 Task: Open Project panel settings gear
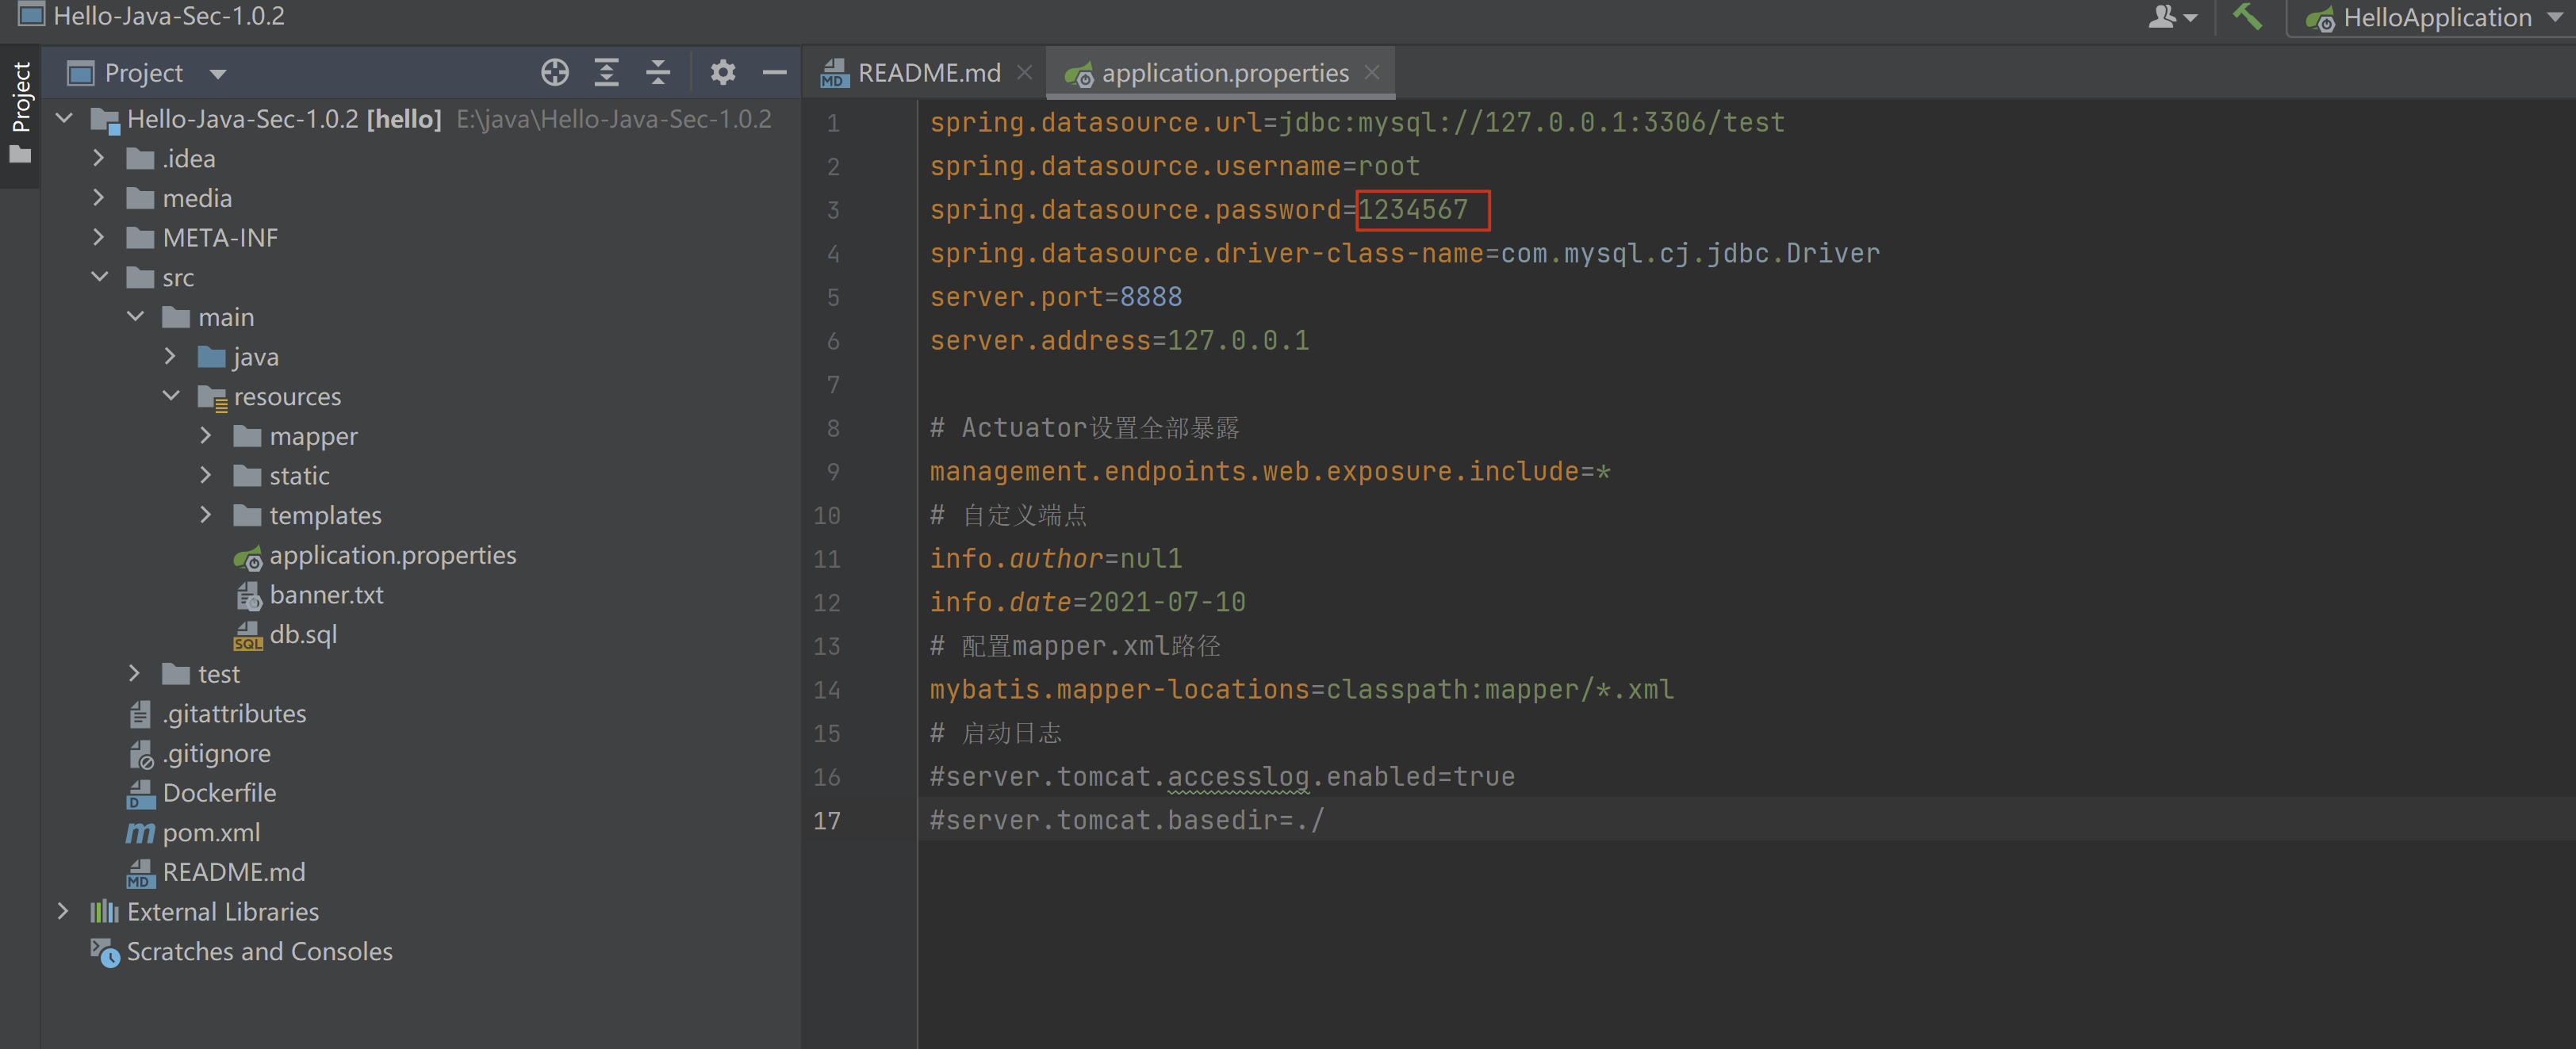coord(722,72)
